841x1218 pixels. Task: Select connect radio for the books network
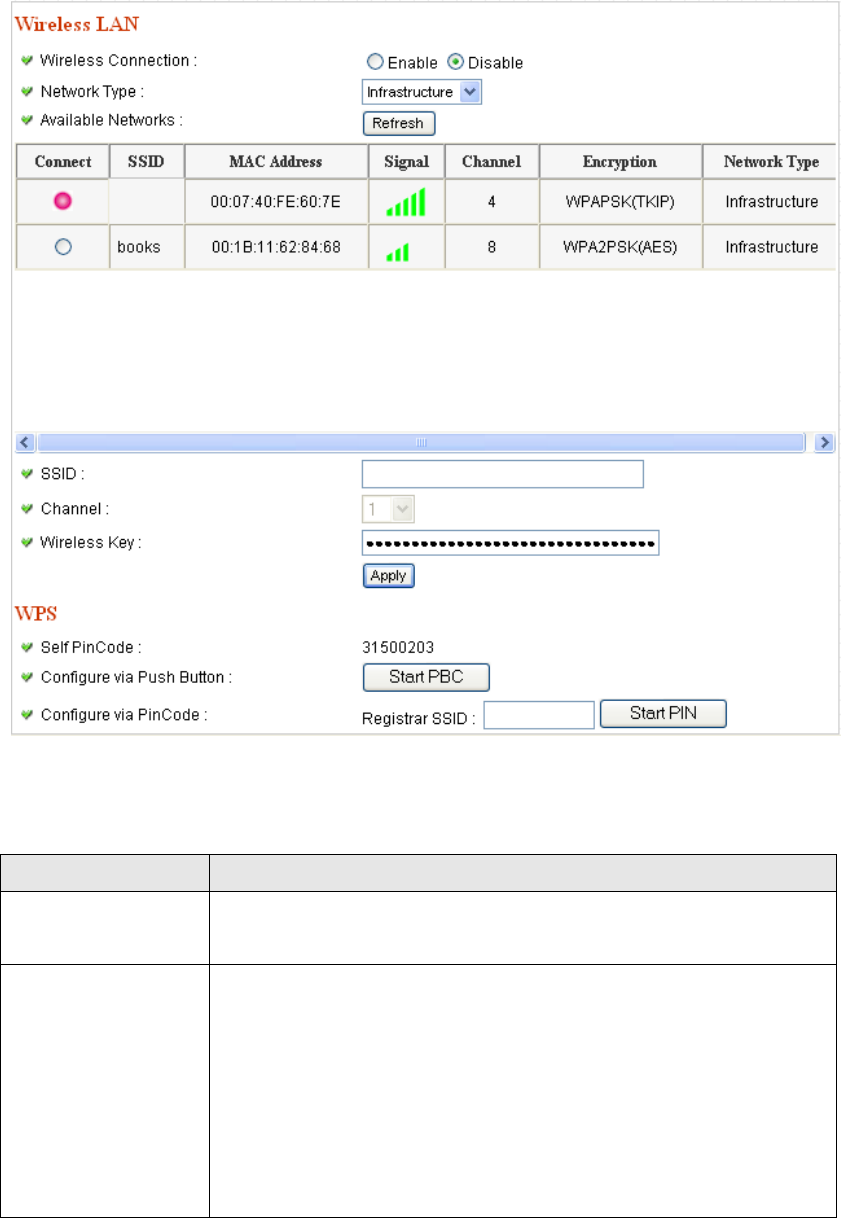tap(63, 247)
